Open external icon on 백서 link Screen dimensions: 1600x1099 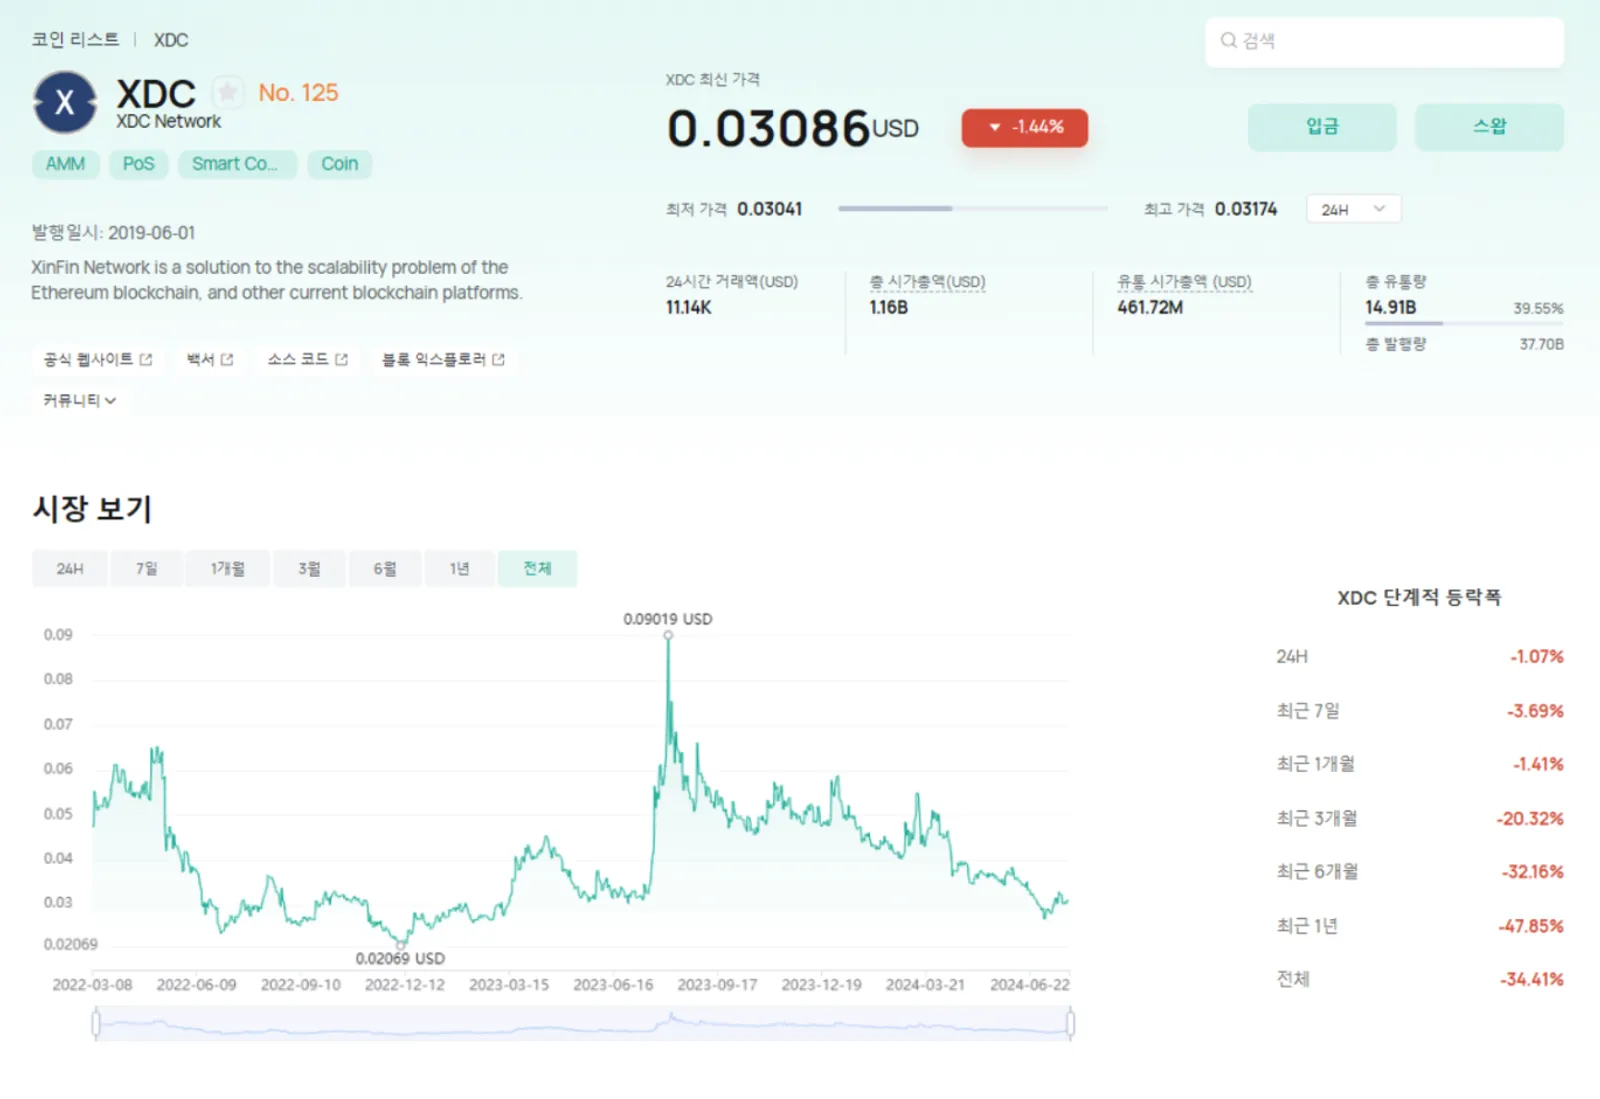click(x=227, y=359)
